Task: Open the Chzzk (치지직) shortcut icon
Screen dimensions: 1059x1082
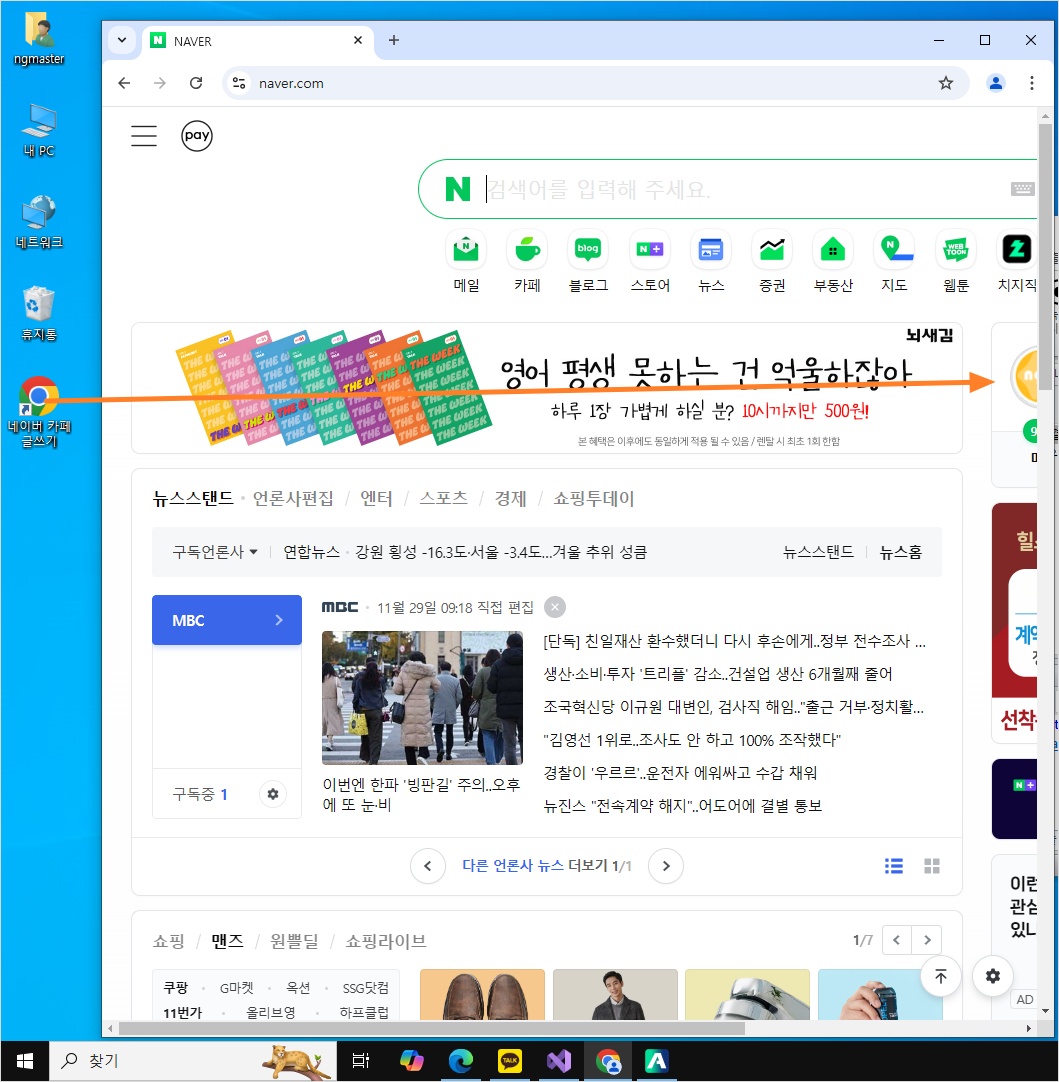Action: 1016,250
